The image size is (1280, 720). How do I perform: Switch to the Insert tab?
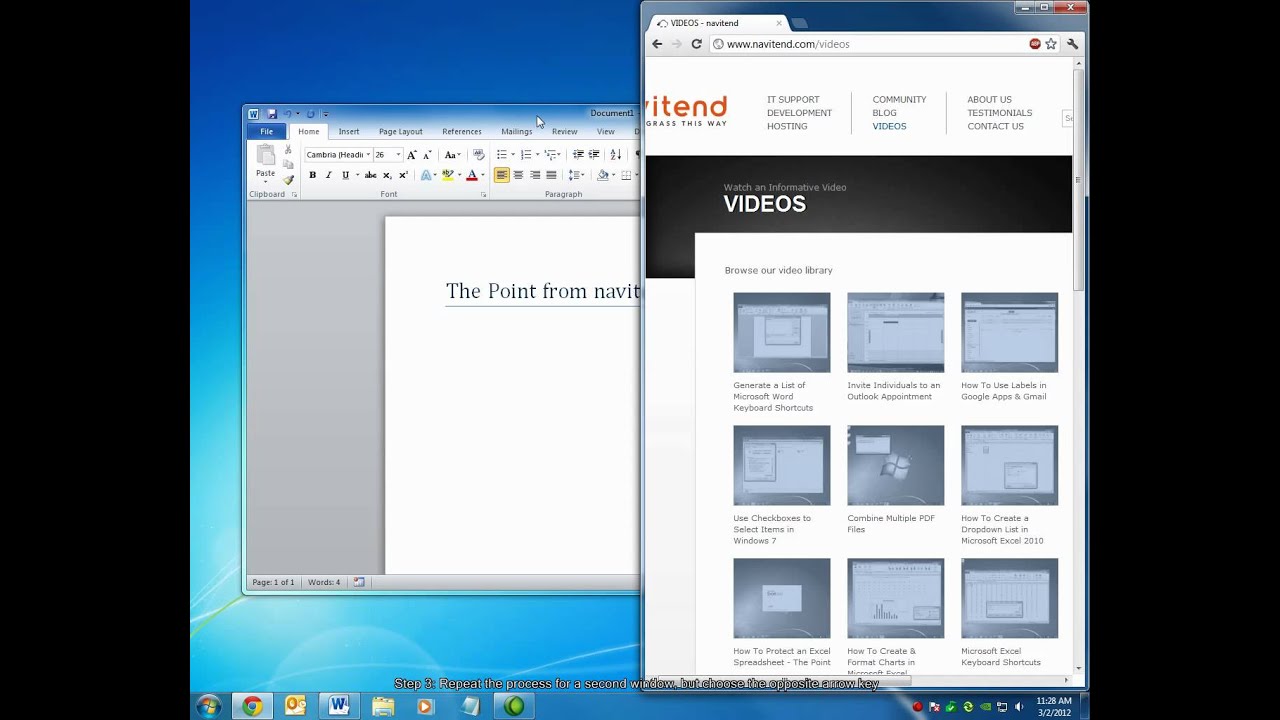pyautogui.click(x=349, y=131)
